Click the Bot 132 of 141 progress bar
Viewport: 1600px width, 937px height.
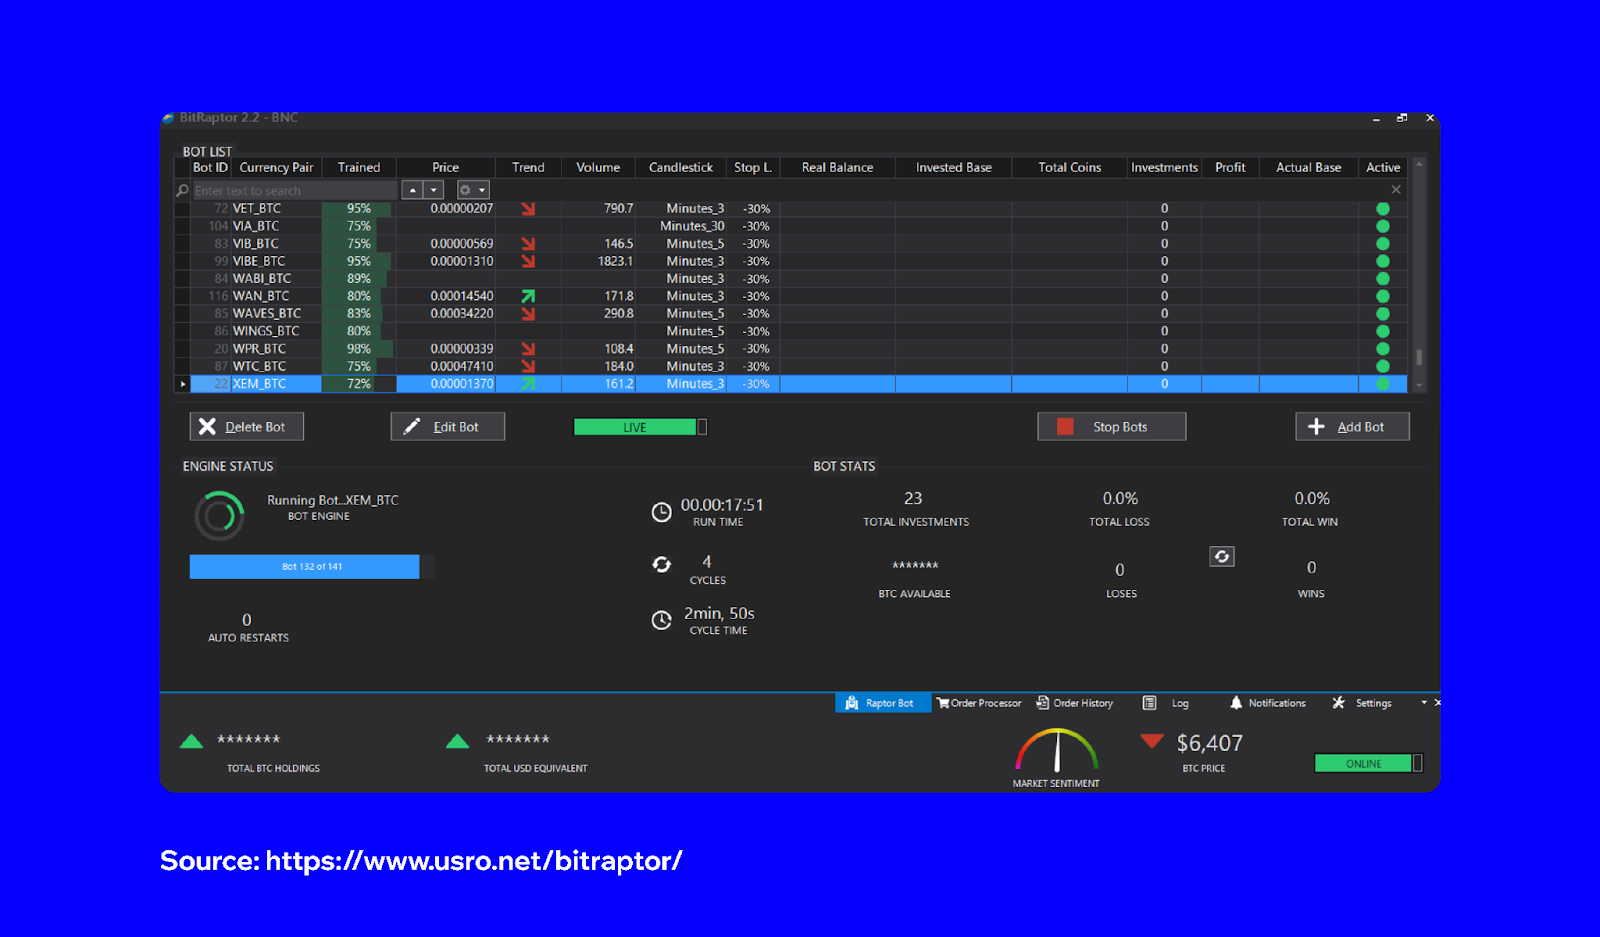click(x=304, y=566)
